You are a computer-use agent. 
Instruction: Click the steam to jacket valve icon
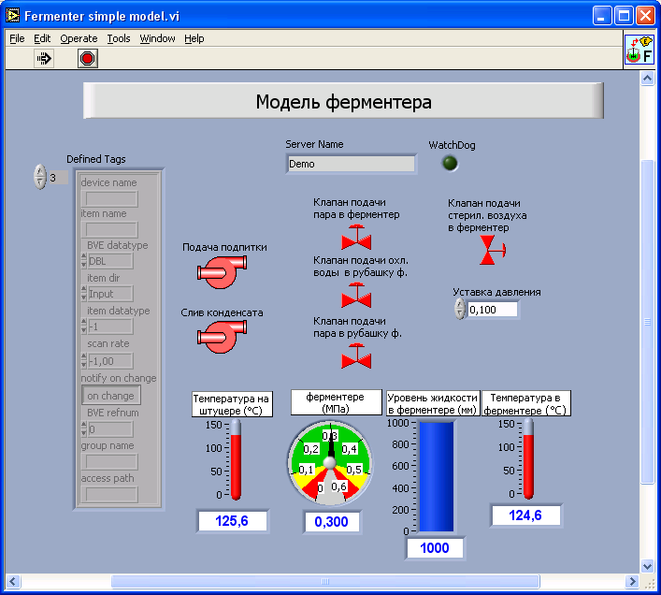[x=356, y=356]
